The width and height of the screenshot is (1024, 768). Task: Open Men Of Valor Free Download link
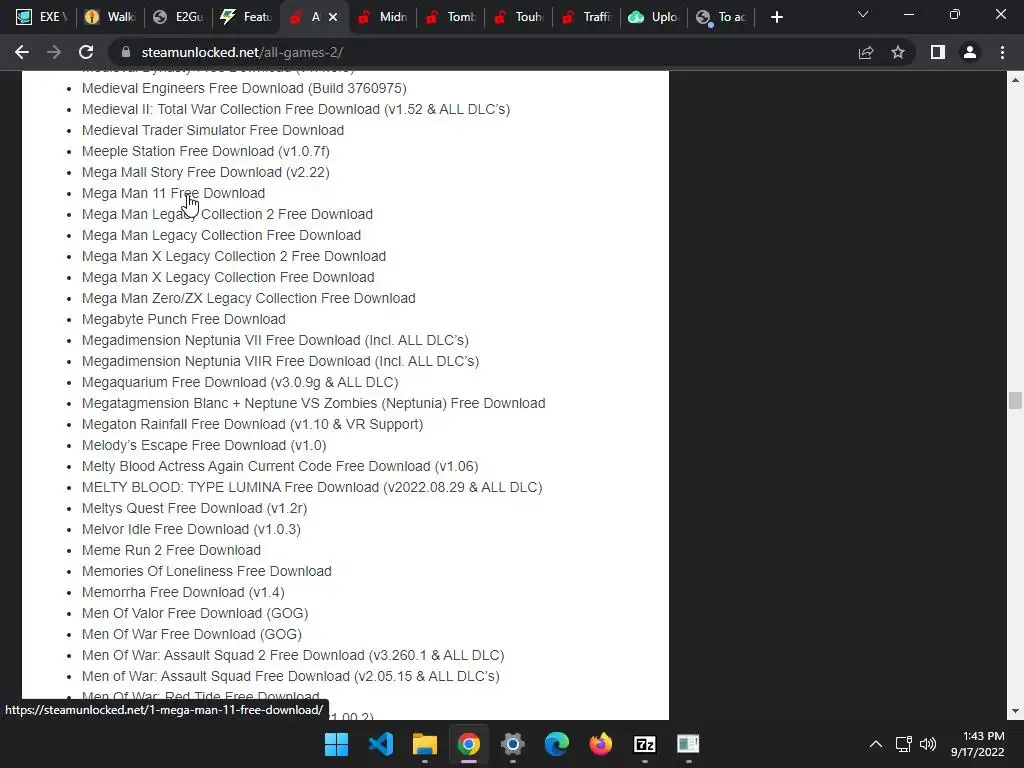coord(195,613)
